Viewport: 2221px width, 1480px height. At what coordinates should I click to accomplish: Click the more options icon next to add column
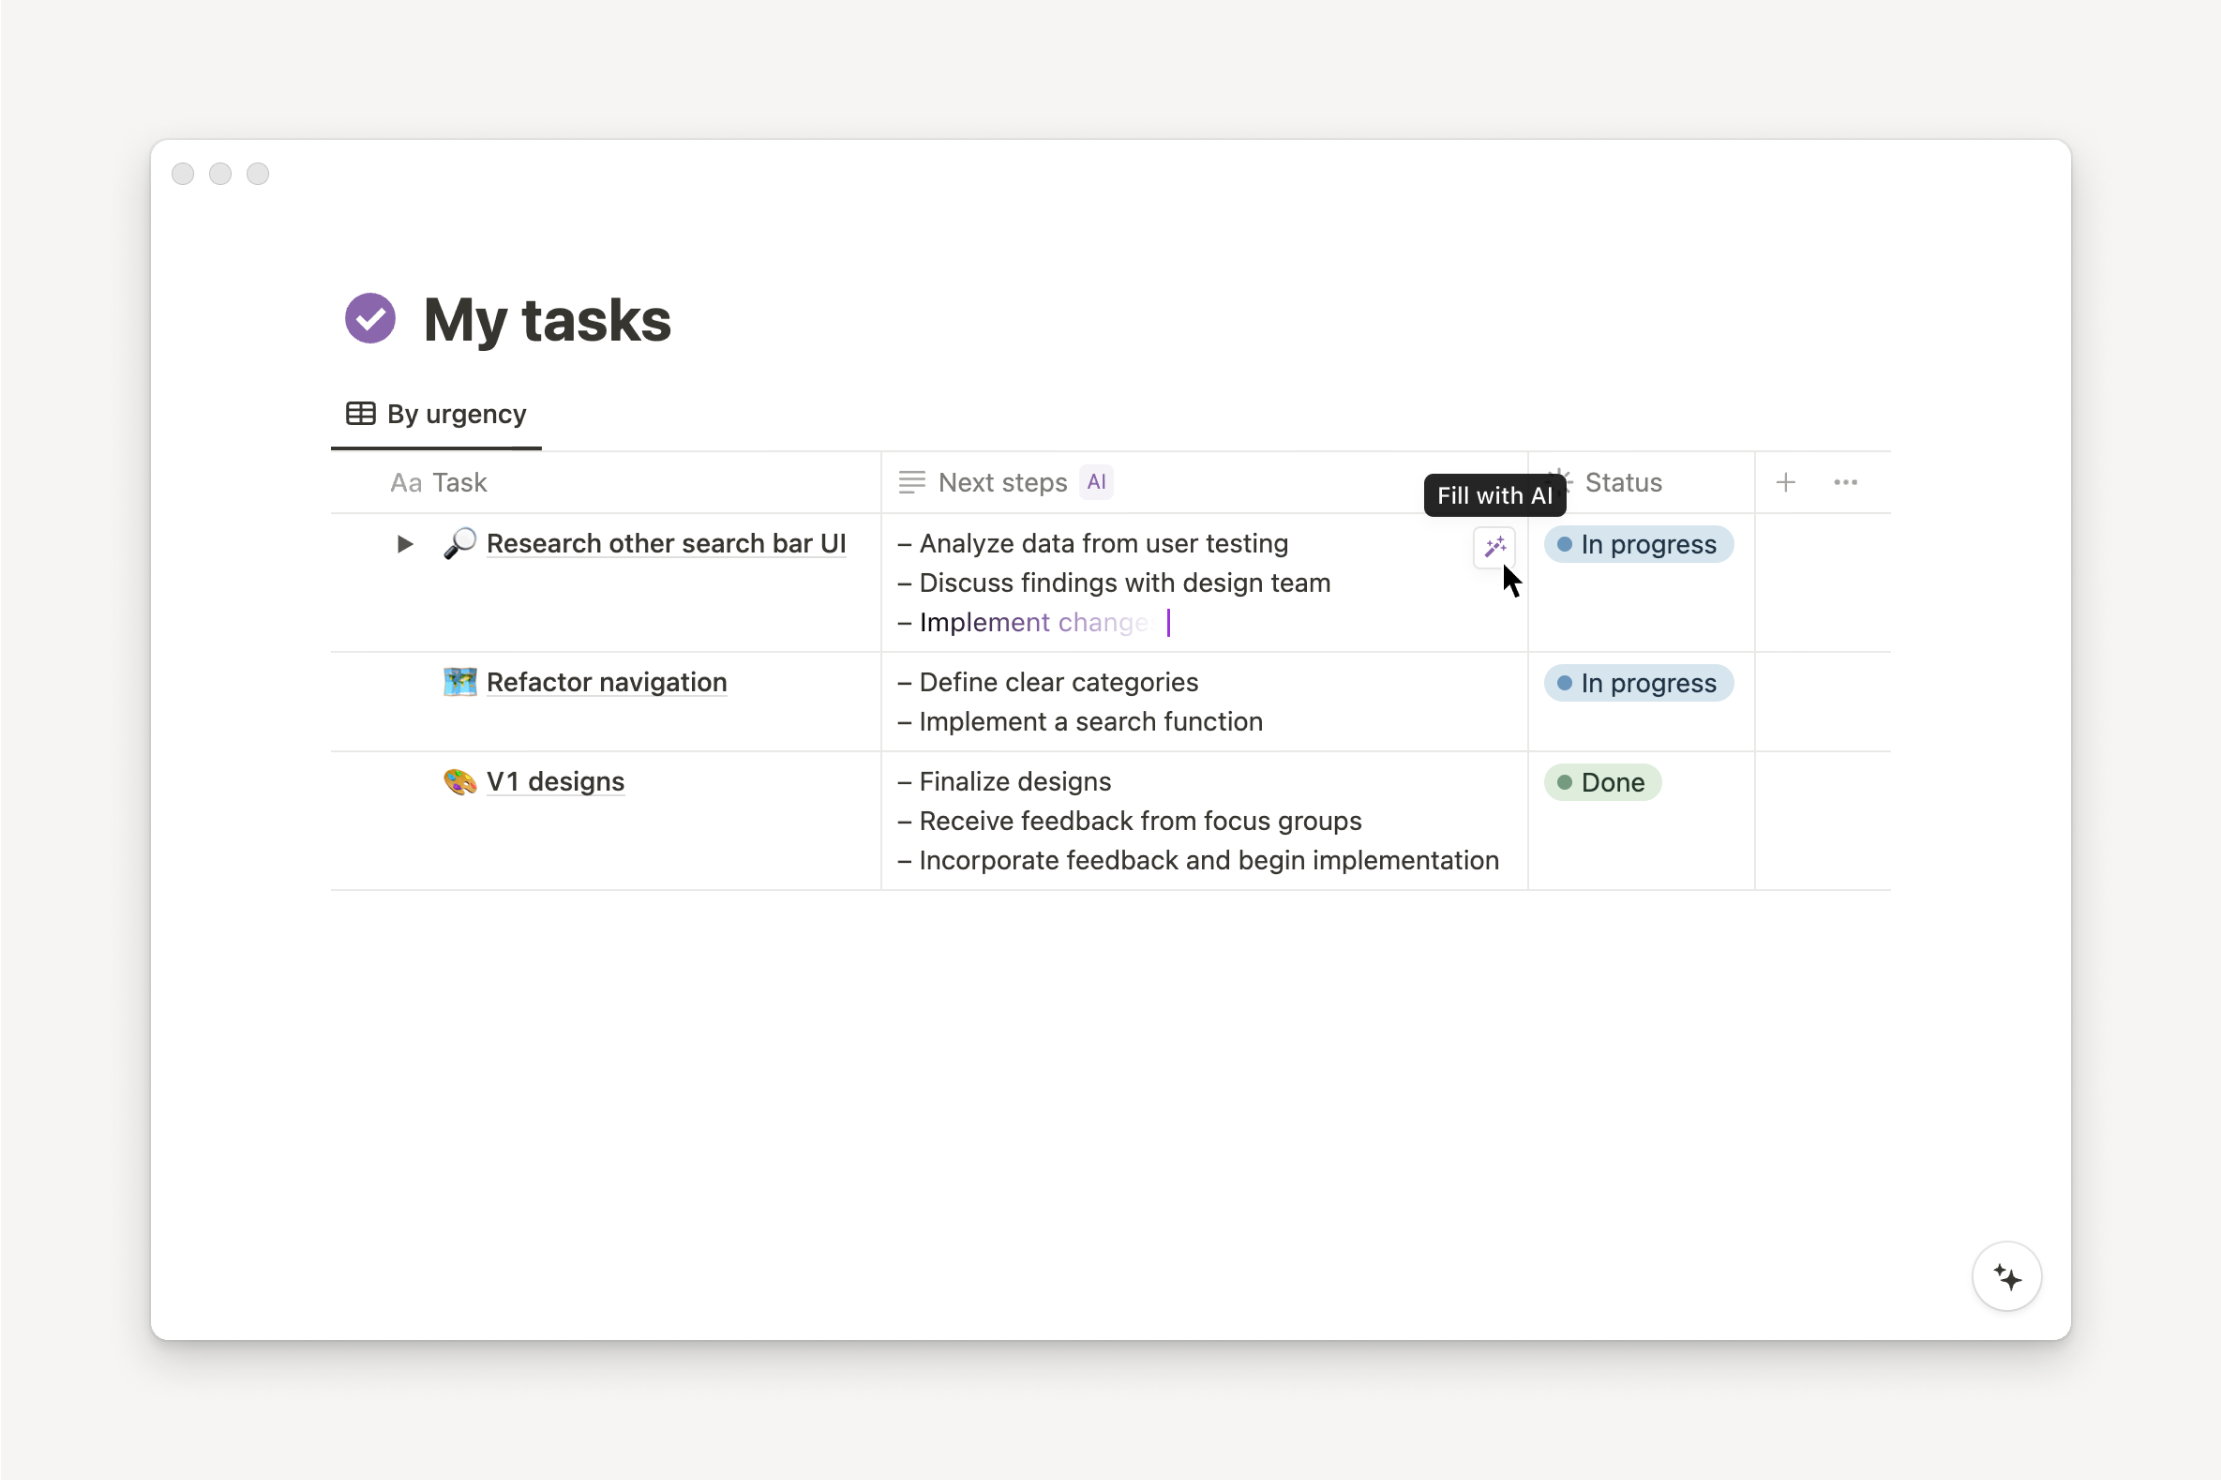pos(1846,482)
